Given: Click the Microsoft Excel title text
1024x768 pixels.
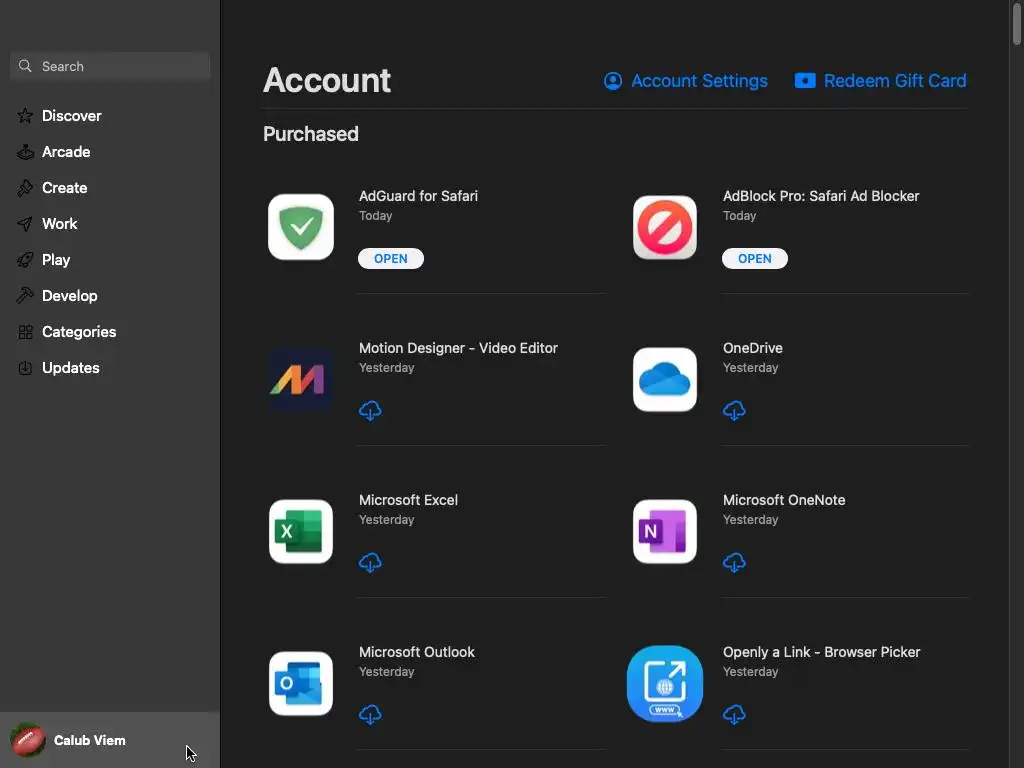Looking at the screenshot, I should [x=408, y=500].
